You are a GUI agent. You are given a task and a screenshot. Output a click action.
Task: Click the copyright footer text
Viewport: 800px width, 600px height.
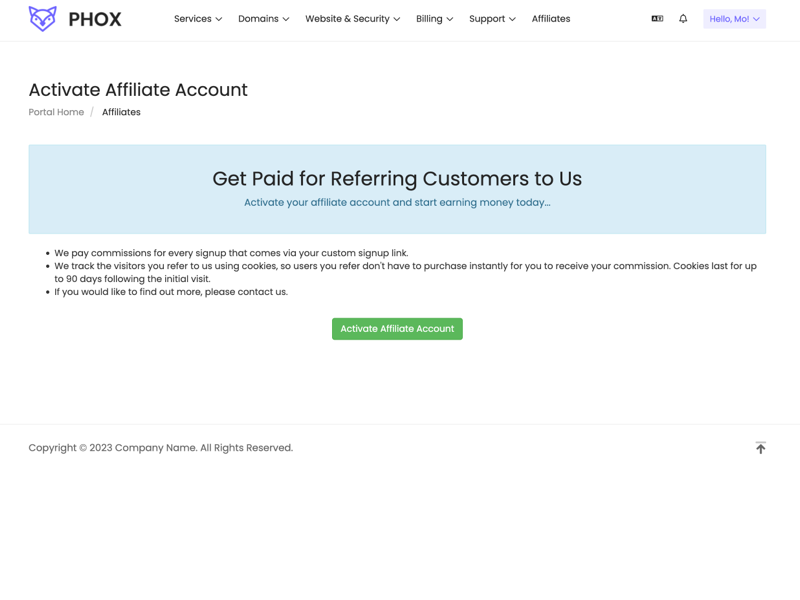tap(161, 448)
